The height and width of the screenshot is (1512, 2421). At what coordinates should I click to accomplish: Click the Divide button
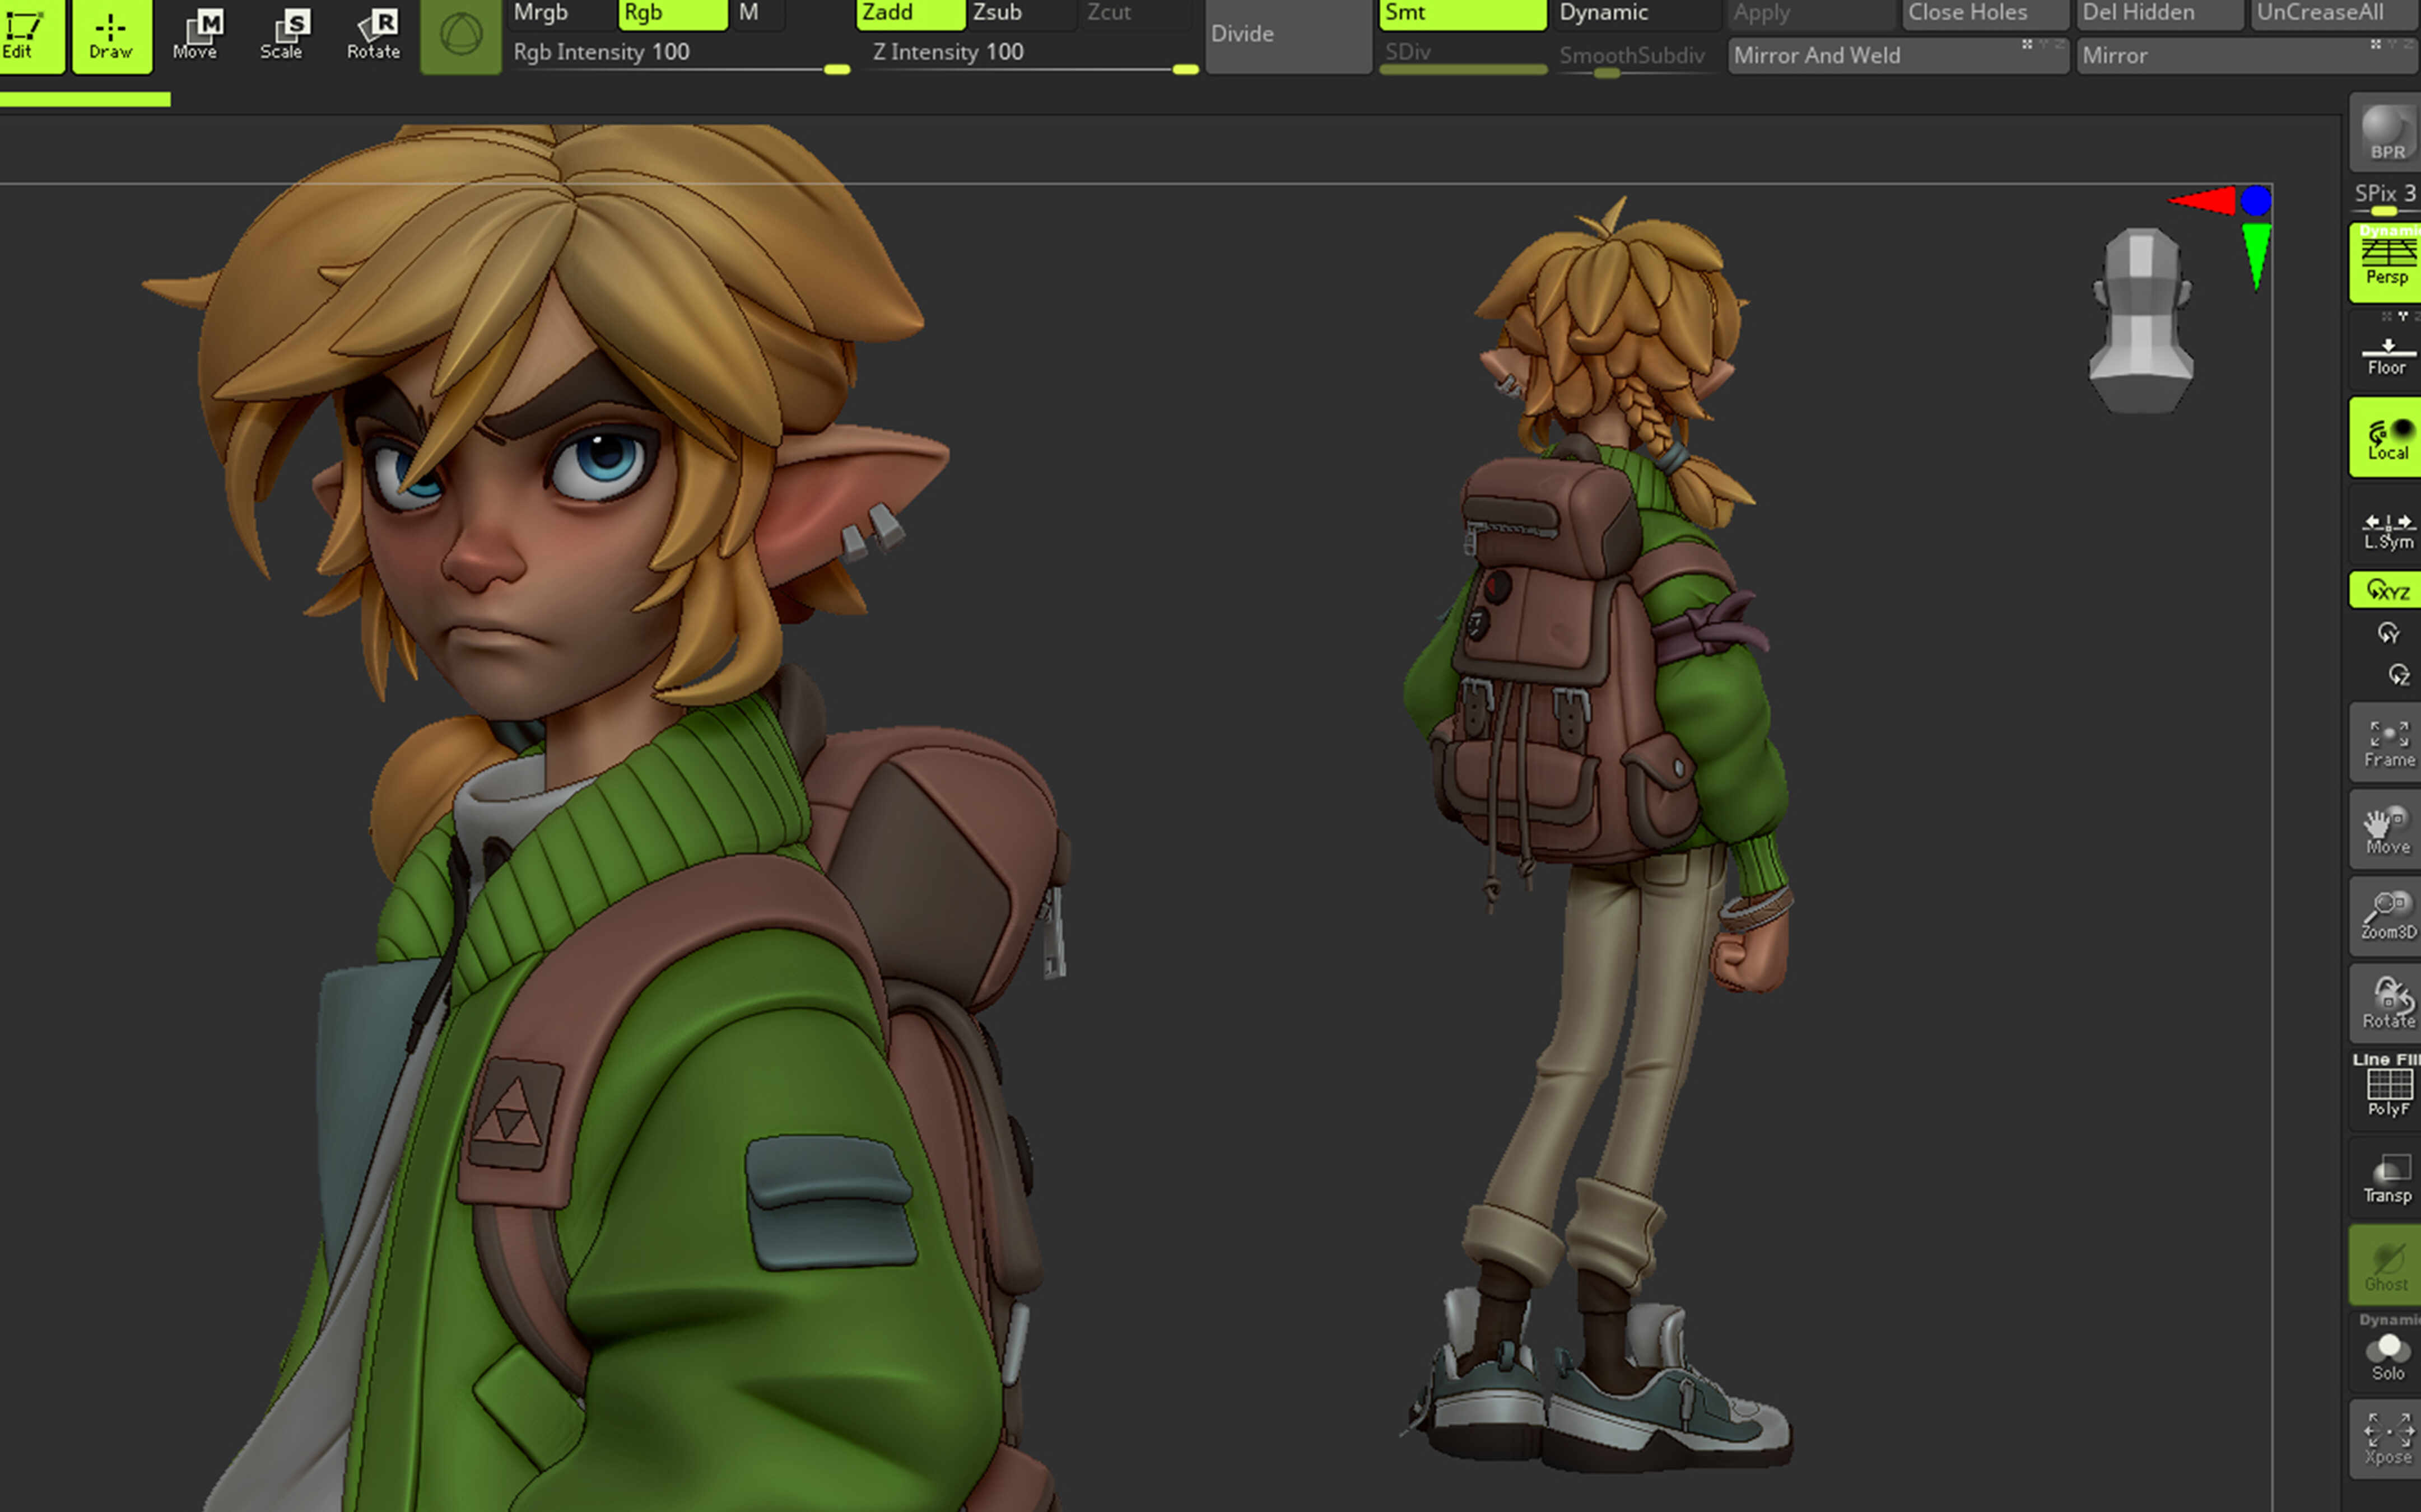pyautogui.click(x=1287, y=36)
